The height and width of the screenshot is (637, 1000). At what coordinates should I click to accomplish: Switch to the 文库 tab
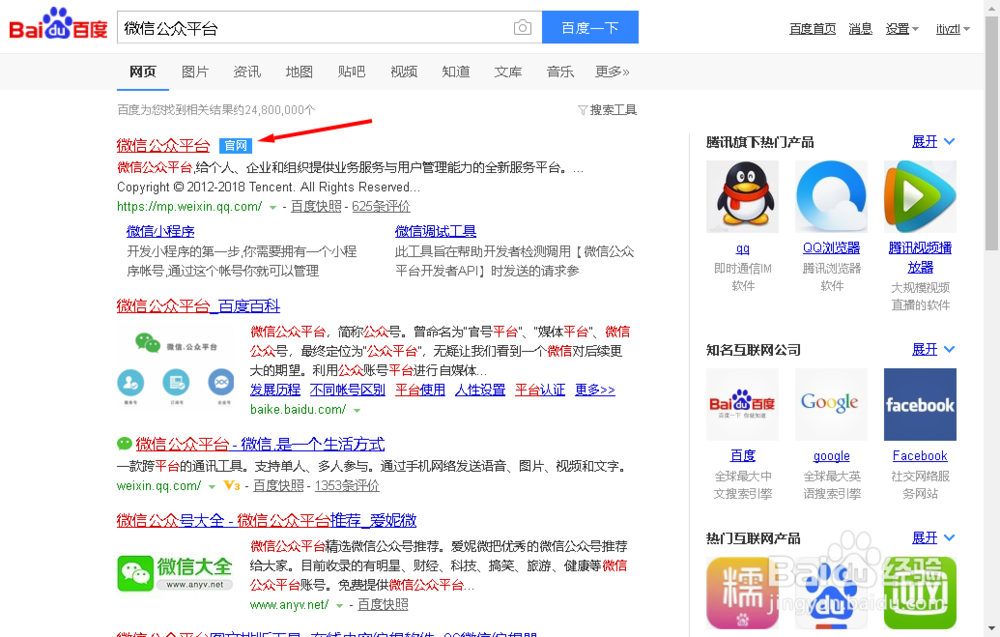coord(508,71)
